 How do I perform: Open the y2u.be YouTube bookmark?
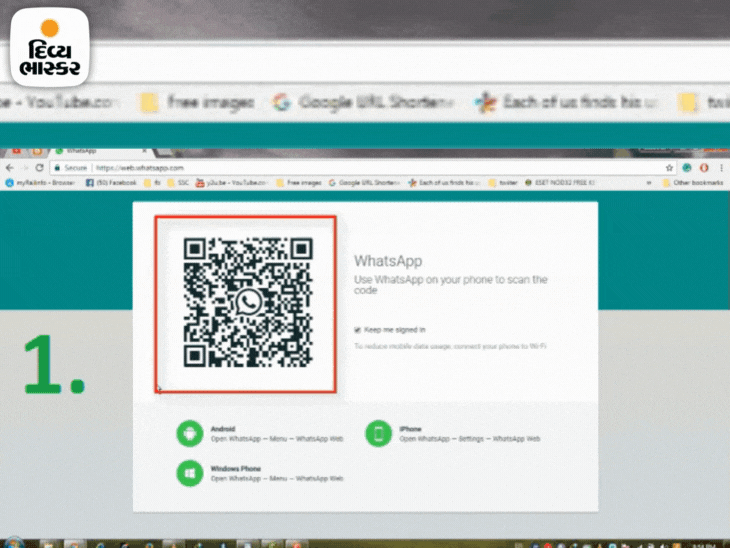pyautogui.click(x=231, y=183)
